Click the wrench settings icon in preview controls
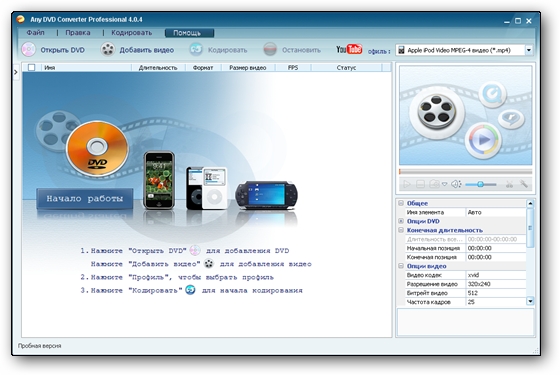560x375 pixels. pos(524,184)
